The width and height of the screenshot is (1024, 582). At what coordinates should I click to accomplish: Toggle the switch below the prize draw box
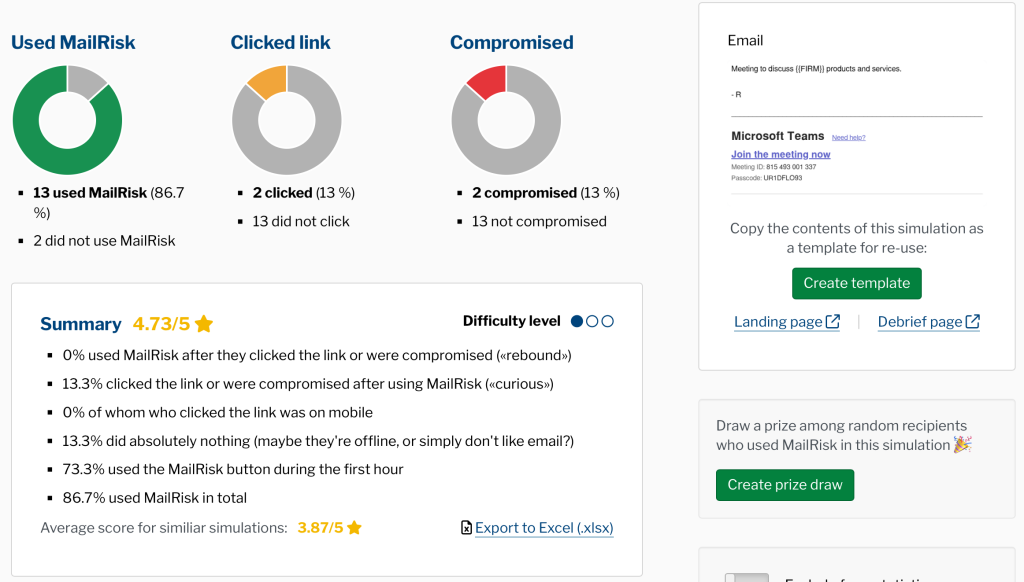[746, 578]
